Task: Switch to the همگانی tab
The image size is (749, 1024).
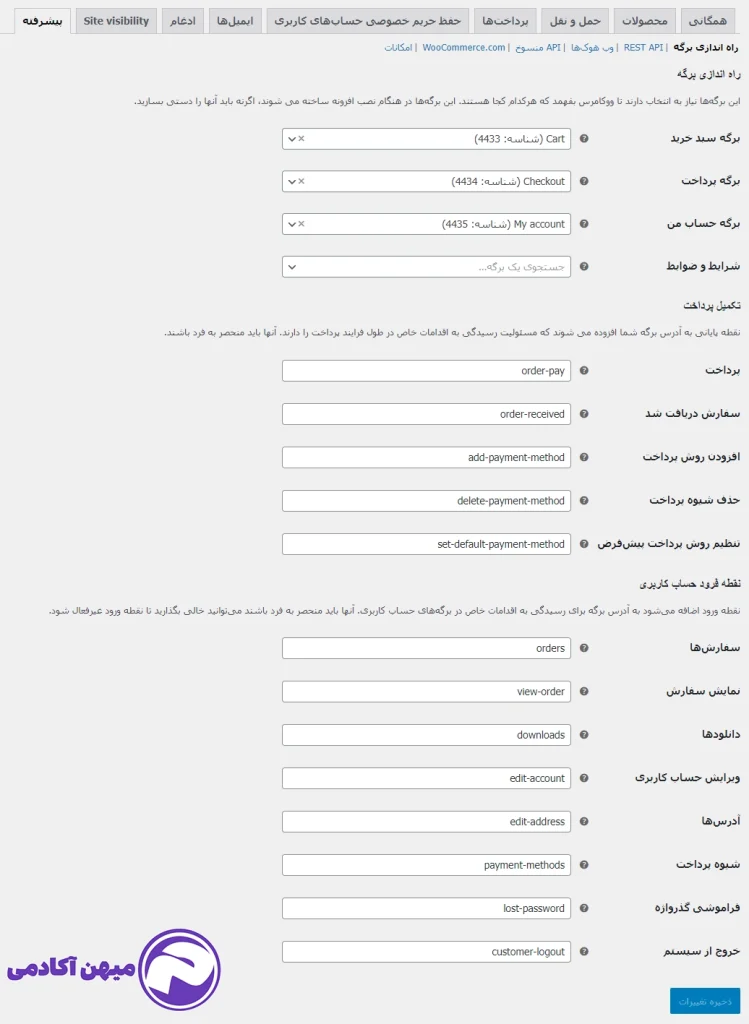Action: (x=709, y=20)
